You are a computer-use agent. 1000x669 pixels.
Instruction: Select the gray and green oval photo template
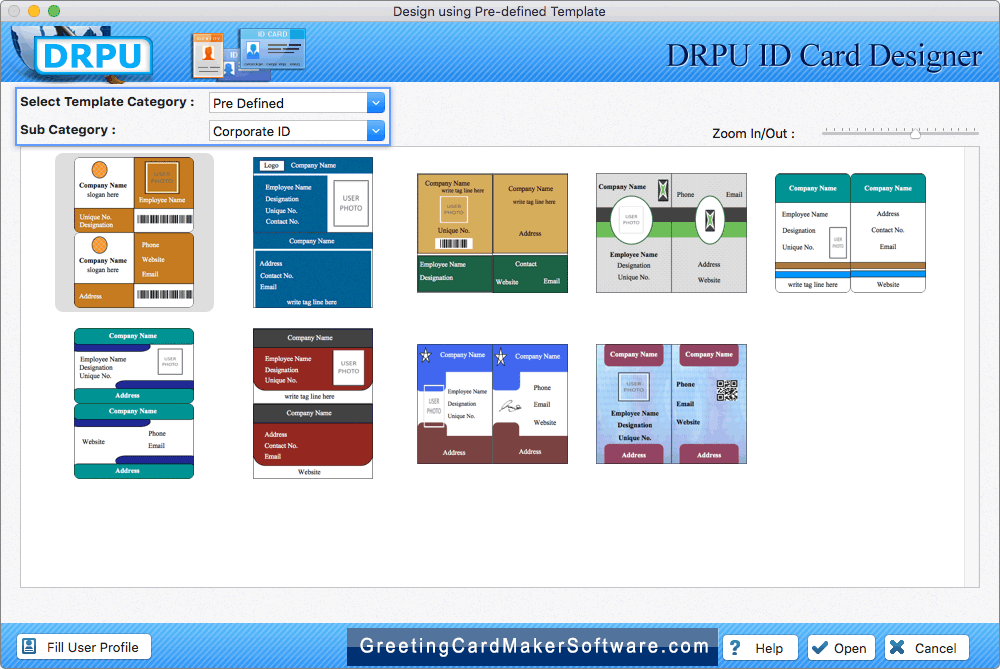pyautogui.click(x=671, y=233)
